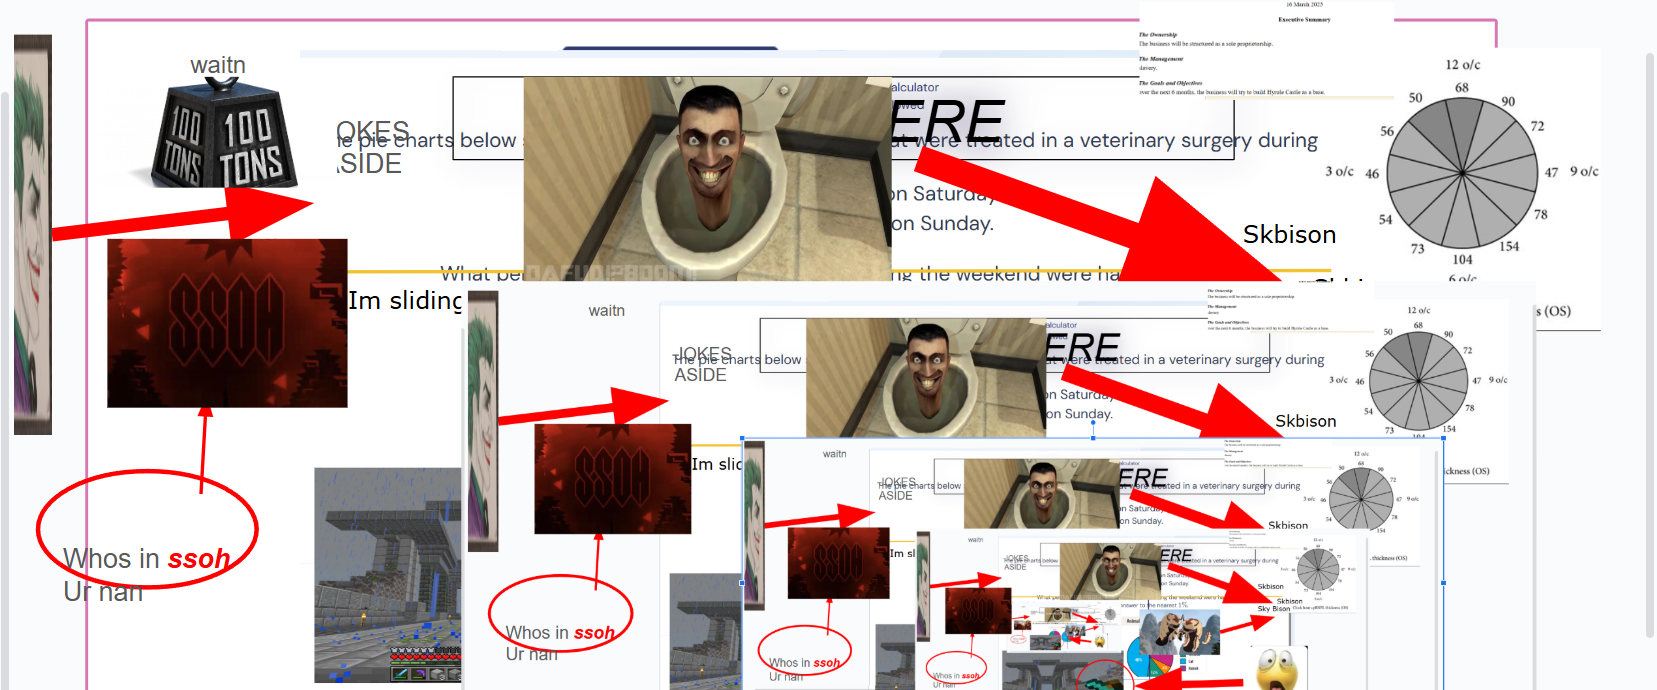Select the largest "Im sliding" text

coord(405,301)
